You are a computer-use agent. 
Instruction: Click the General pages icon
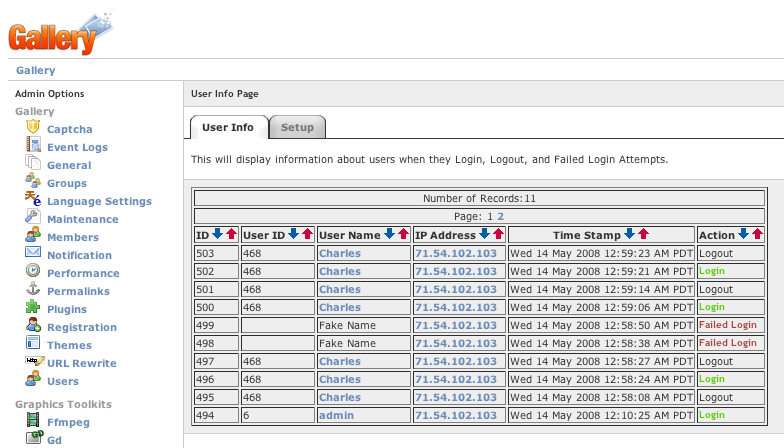tap(33, 163)
